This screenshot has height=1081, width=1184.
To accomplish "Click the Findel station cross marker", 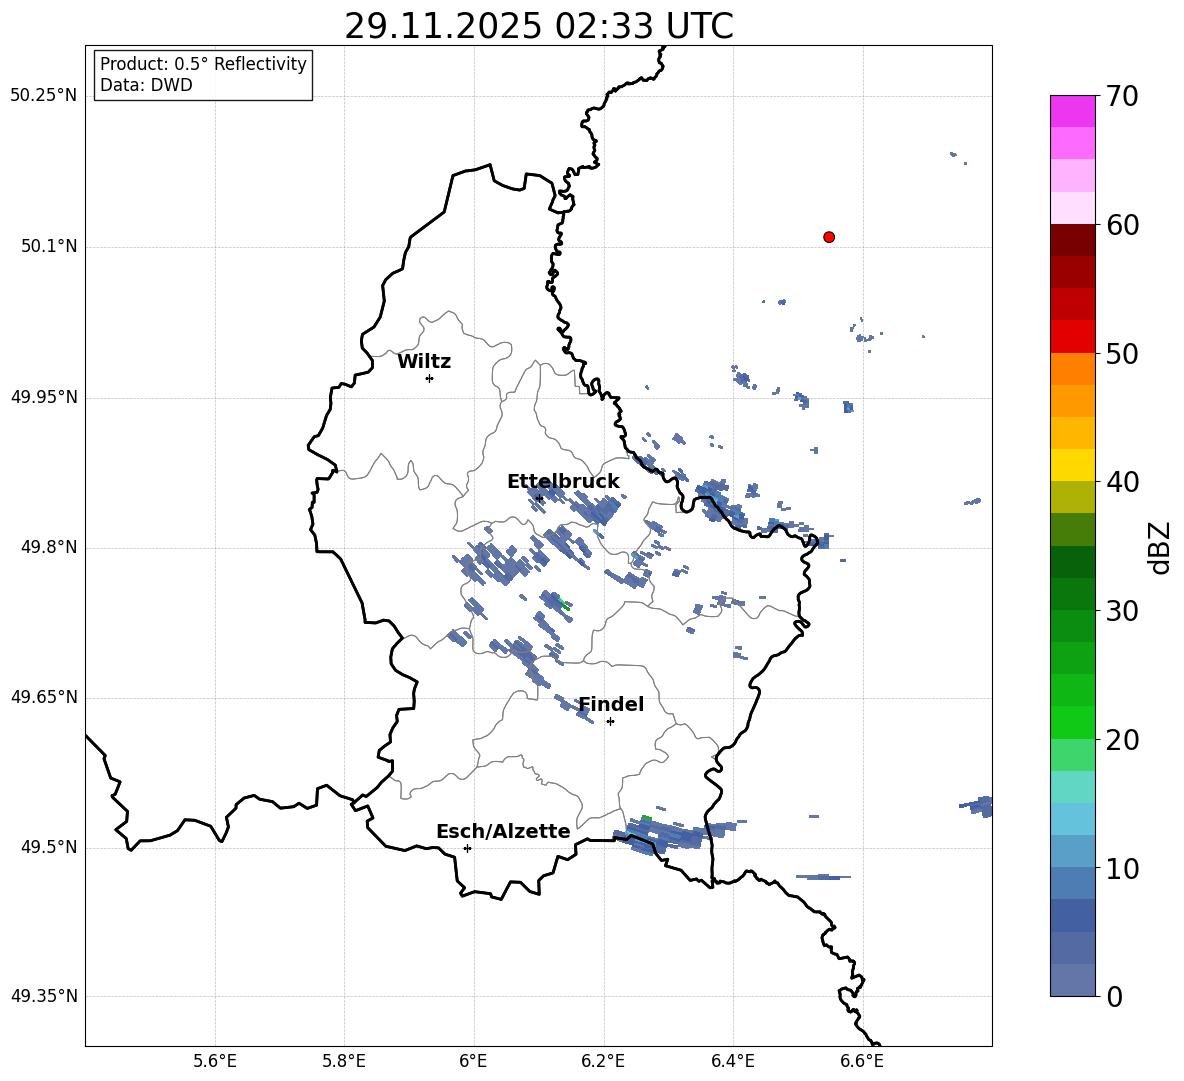I will 610,722.
